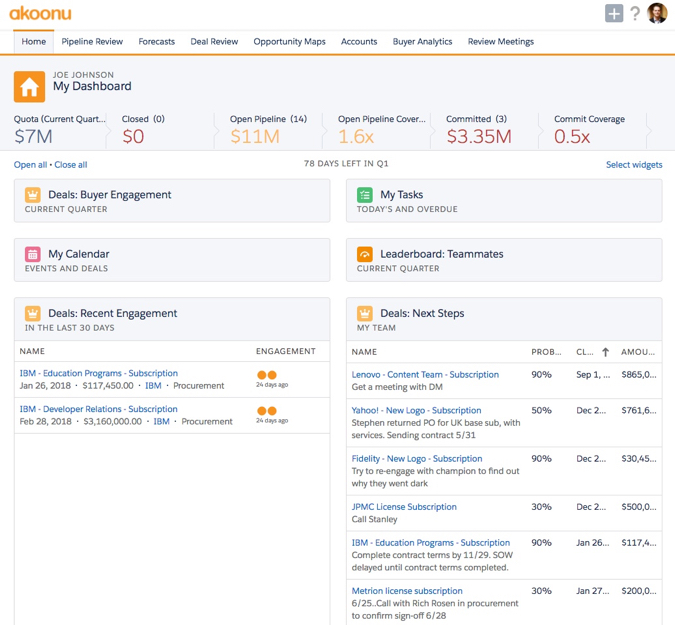Click the $3,160,000.00 amount text
Image resolution: width=675 pixels, height=625 pixels.
click(x=112, y=421)
